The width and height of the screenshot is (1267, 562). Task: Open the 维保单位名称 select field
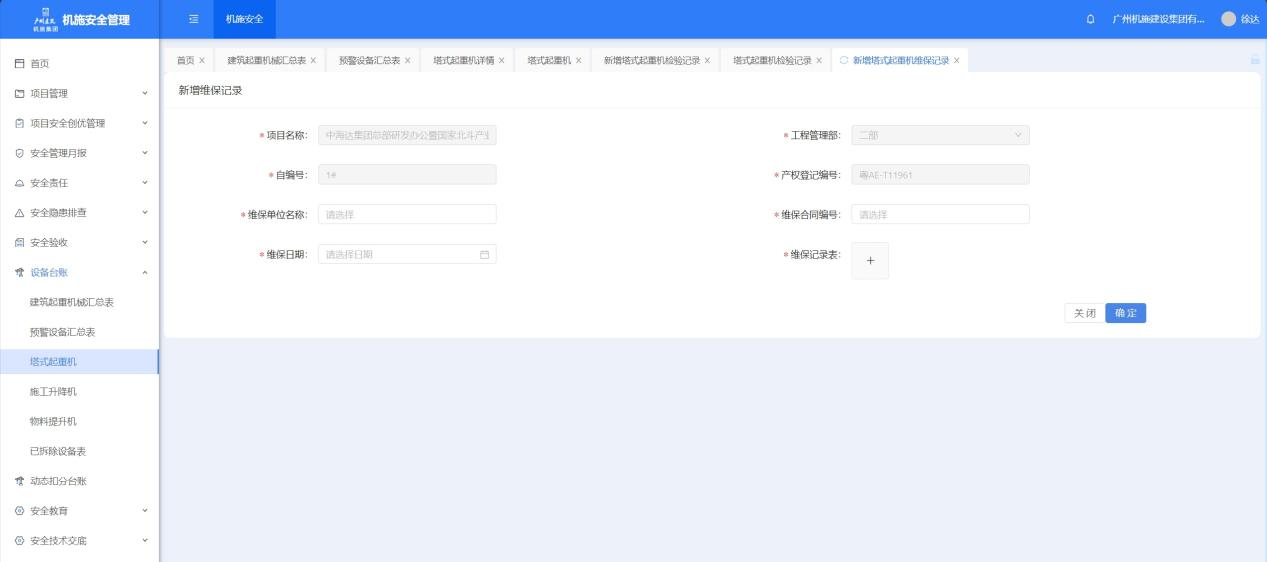click(407, 214)
